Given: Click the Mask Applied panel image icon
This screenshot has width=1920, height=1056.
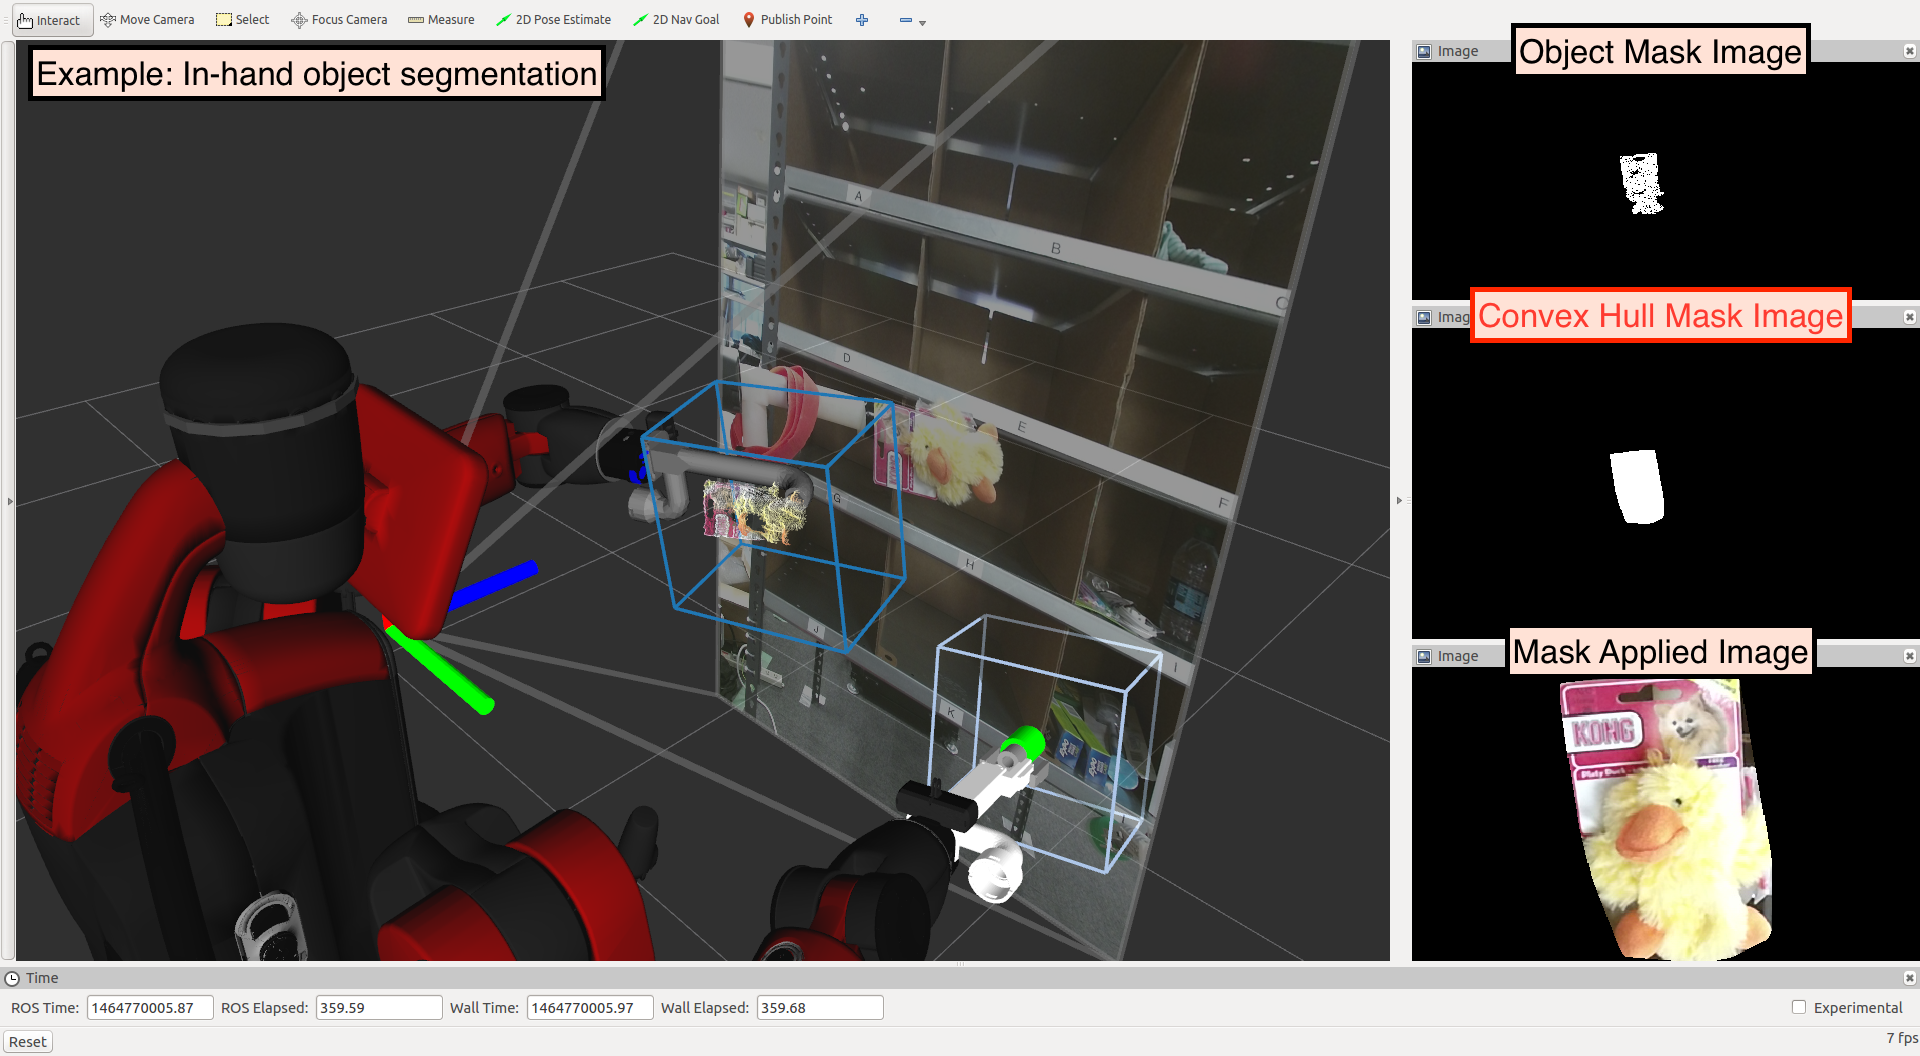Looking at the screenshot, I should 1424,656.
